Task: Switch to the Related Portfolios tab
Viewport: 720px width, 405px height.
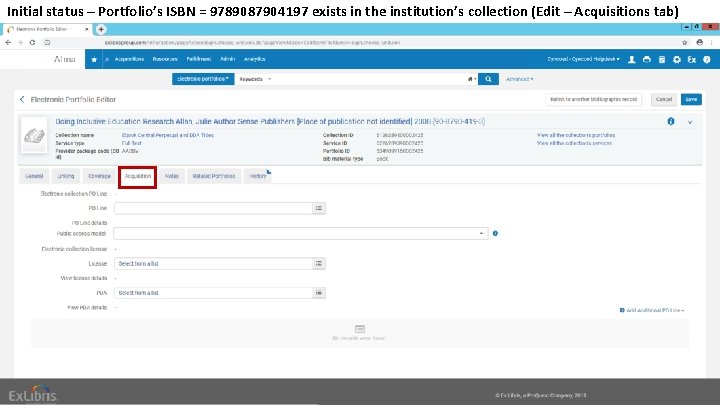Action: [x=214, y=176]
